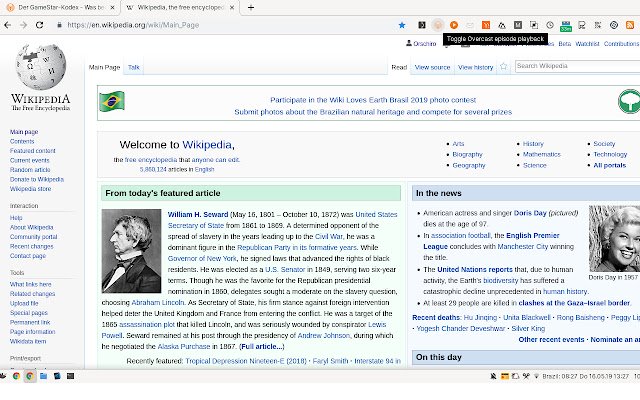Open the network indicator in system tray
Viewport: 640px width, 400px height.
536,376
